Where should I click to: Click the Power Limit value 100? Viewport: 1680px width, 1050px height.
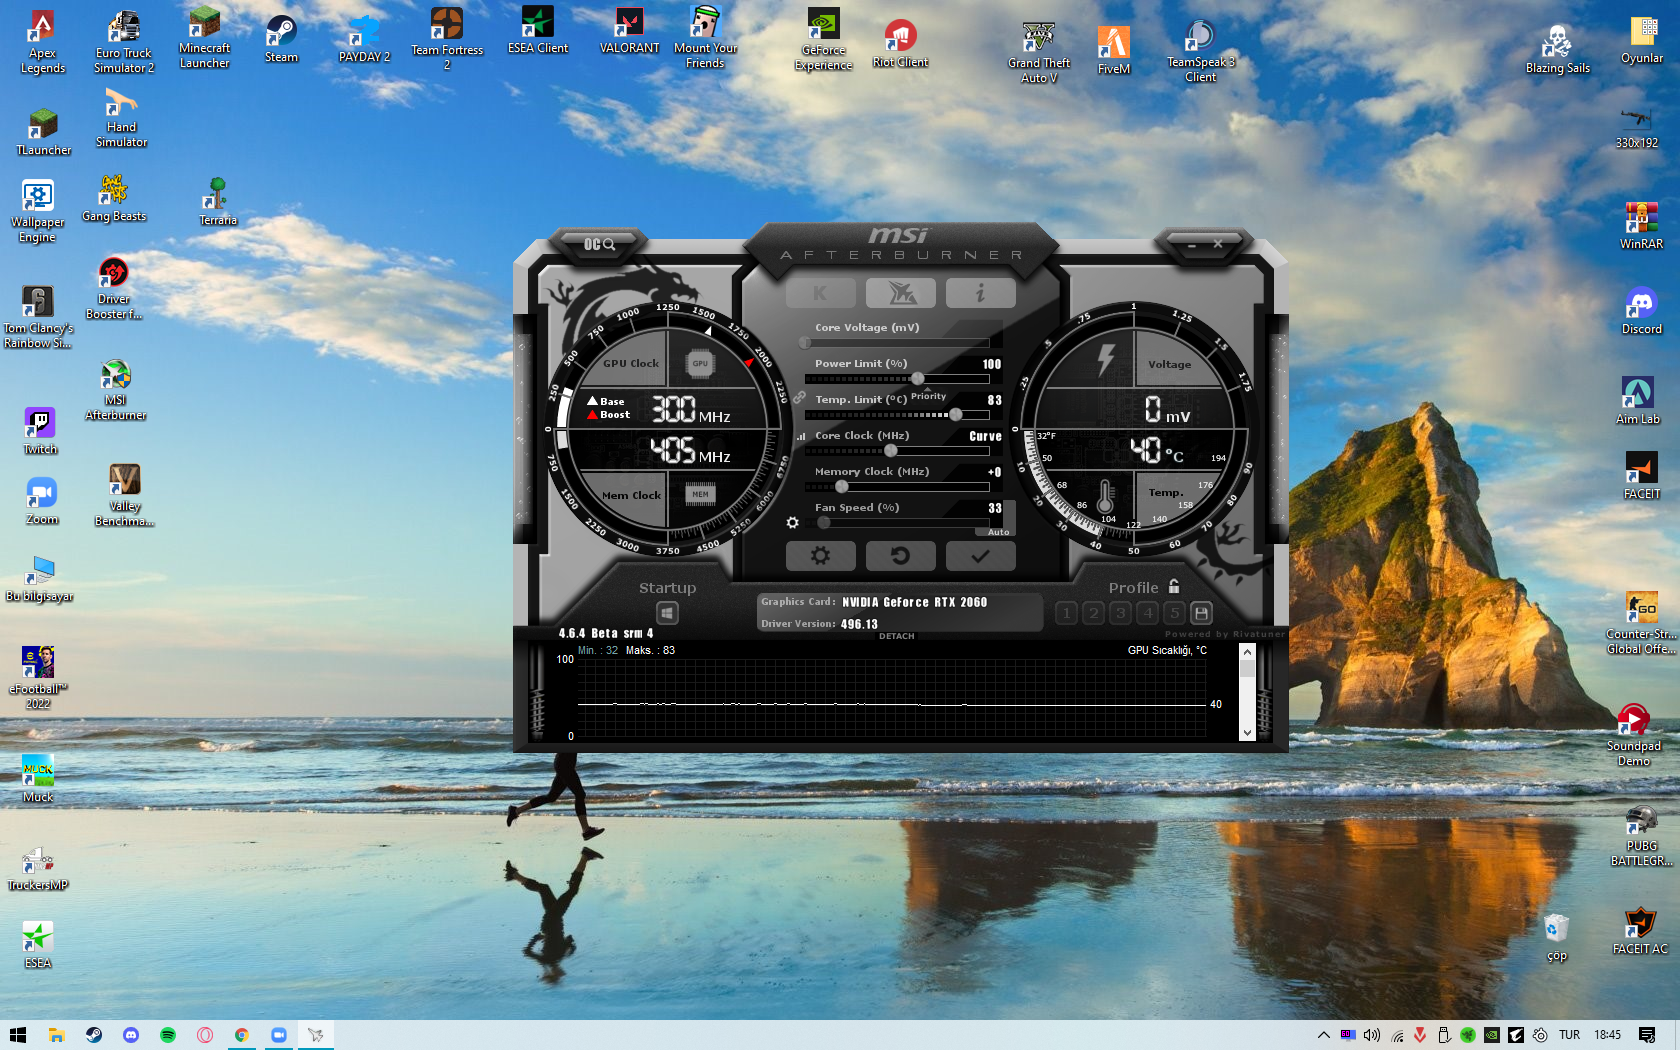991,365
